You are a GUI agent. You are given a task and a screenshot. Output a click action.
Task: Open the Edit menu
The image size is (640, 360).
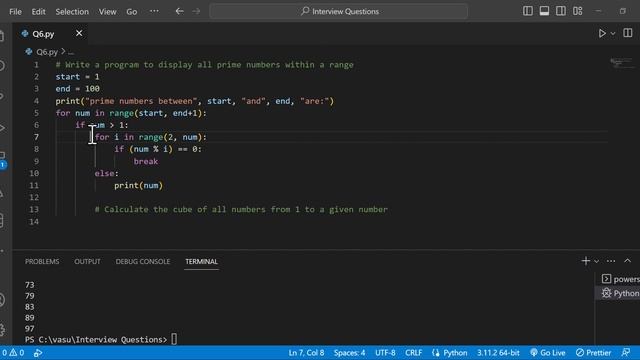coord(38,11)
